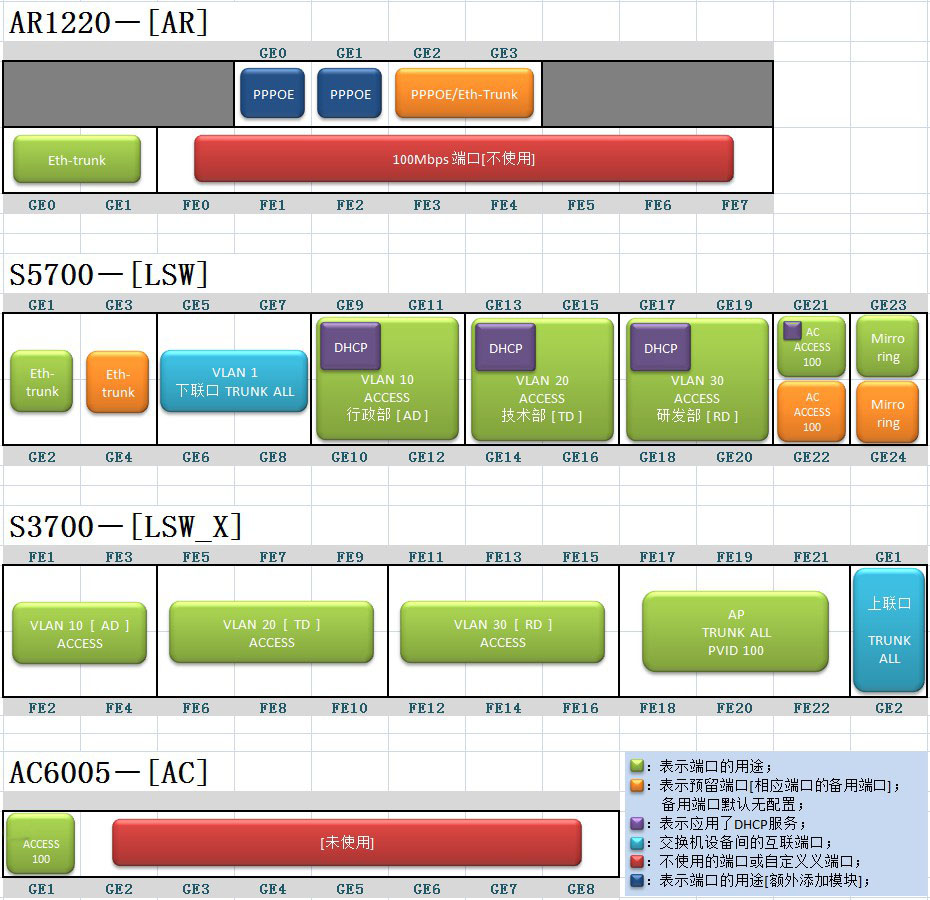Click legend text 备用端口默认无配置
This screenshot has height=900, width=930.
(731, 804)
